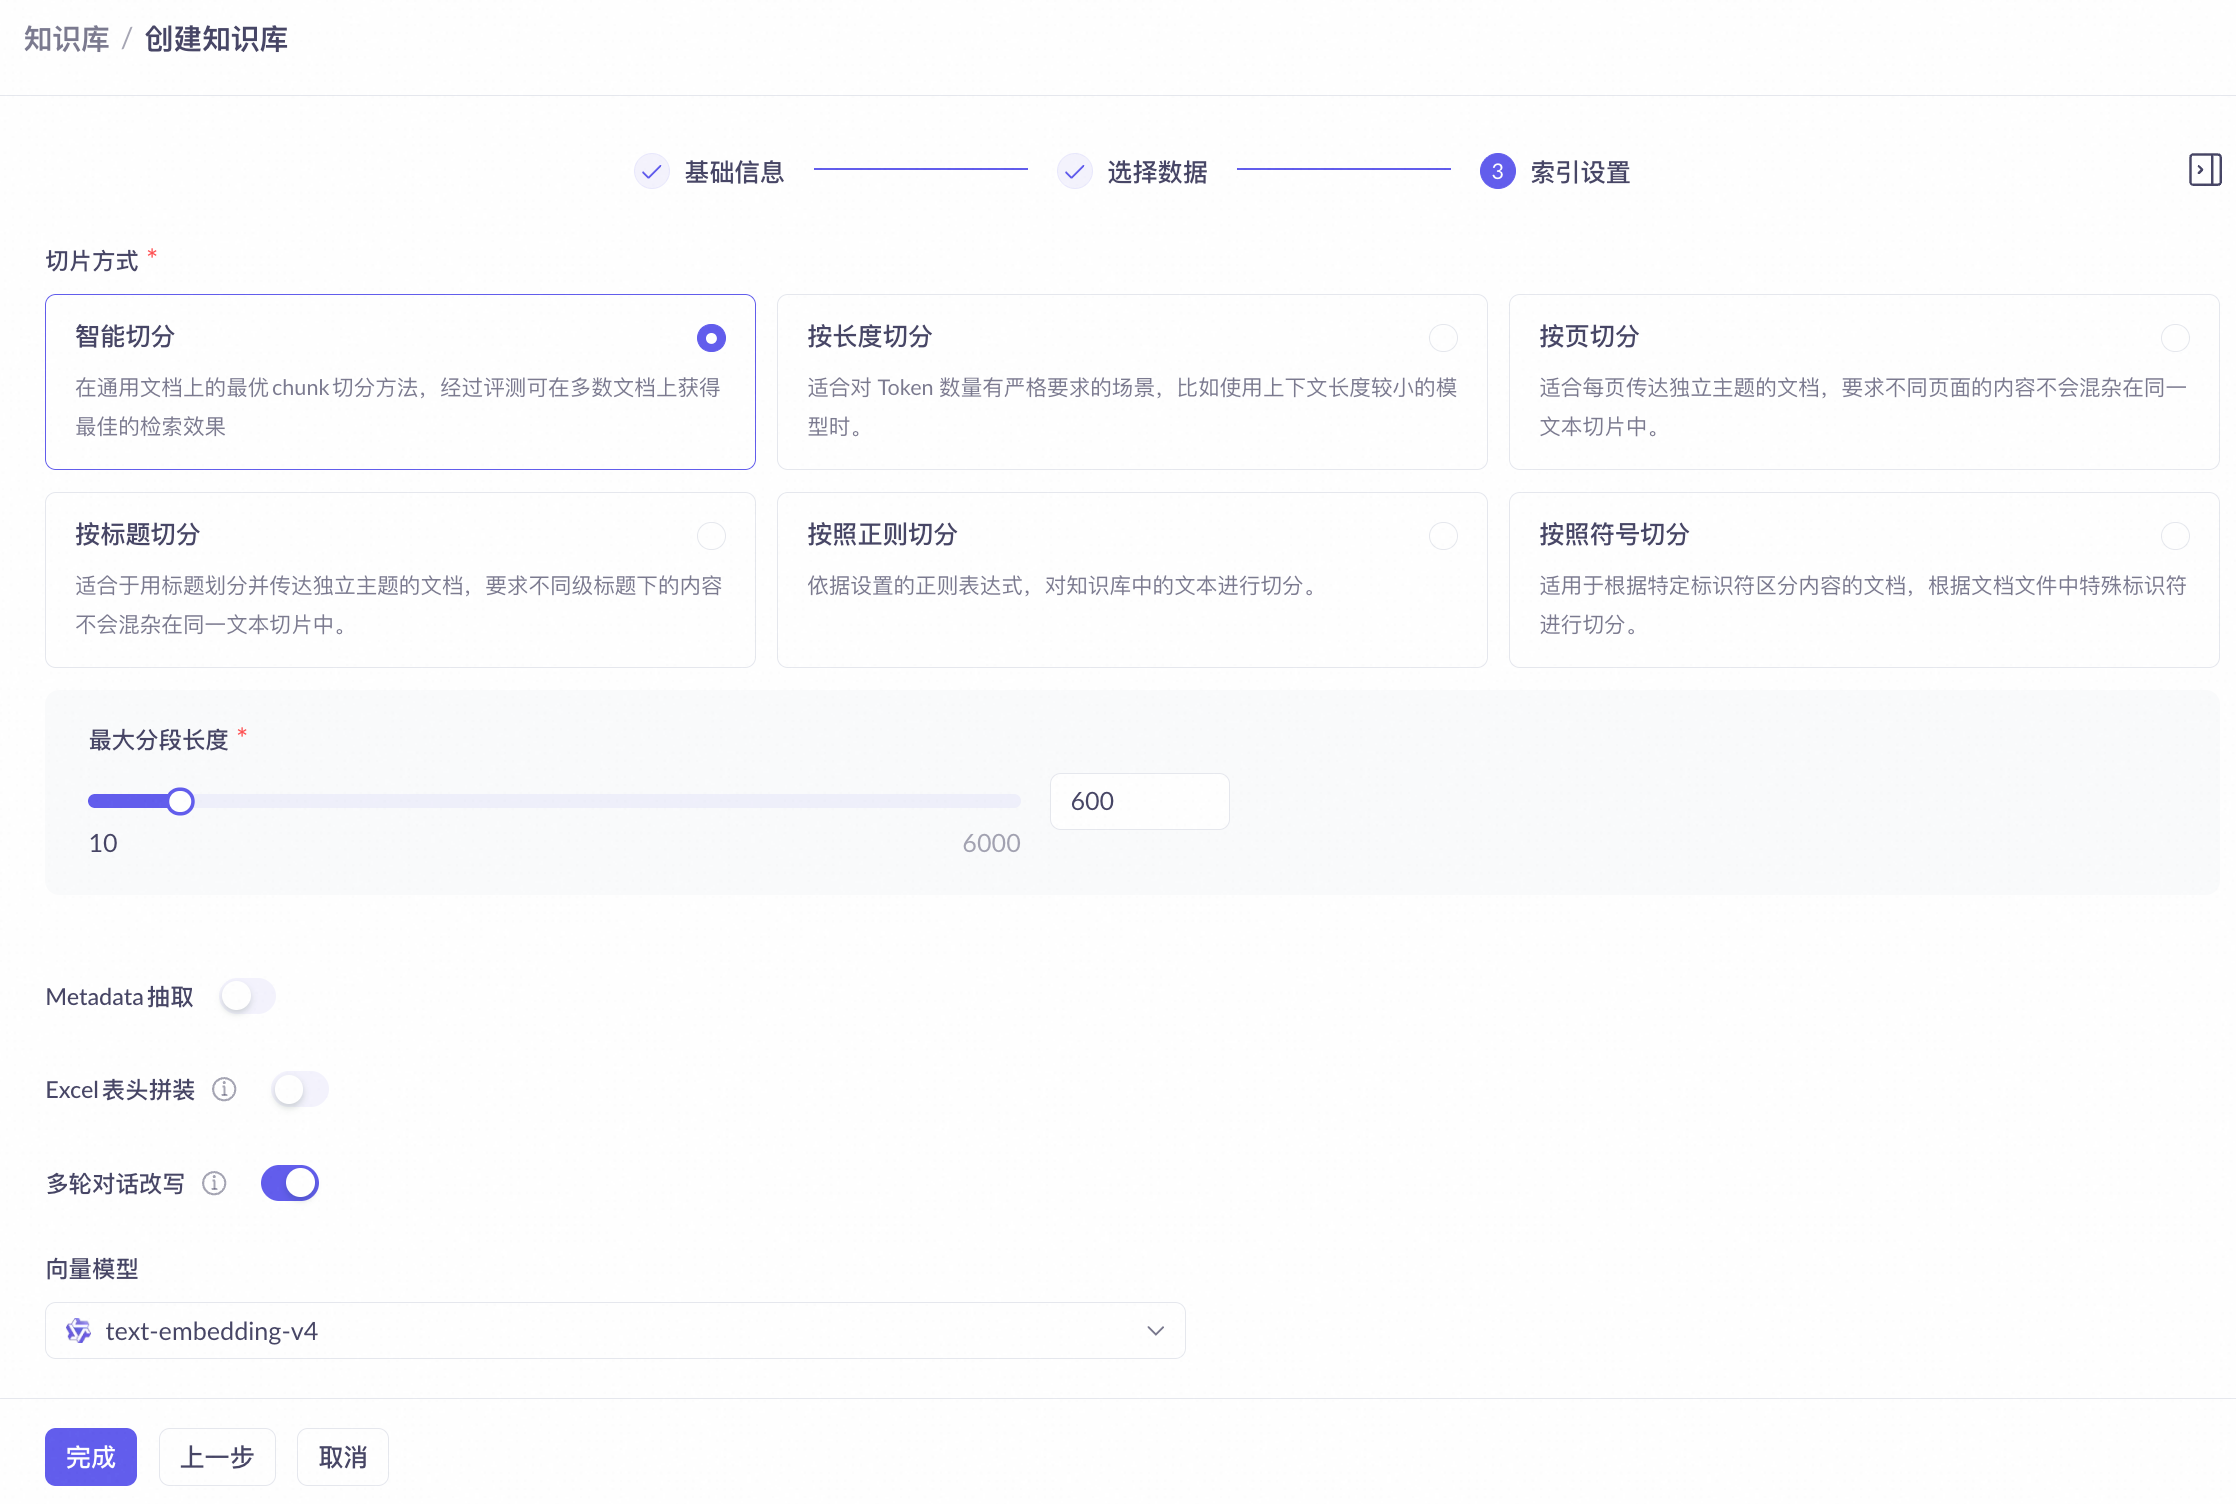Select the 按照正则切分 radio option
This screenshot has height=1504, width=2236.
pyautogui.click(x=1442, y=536)
